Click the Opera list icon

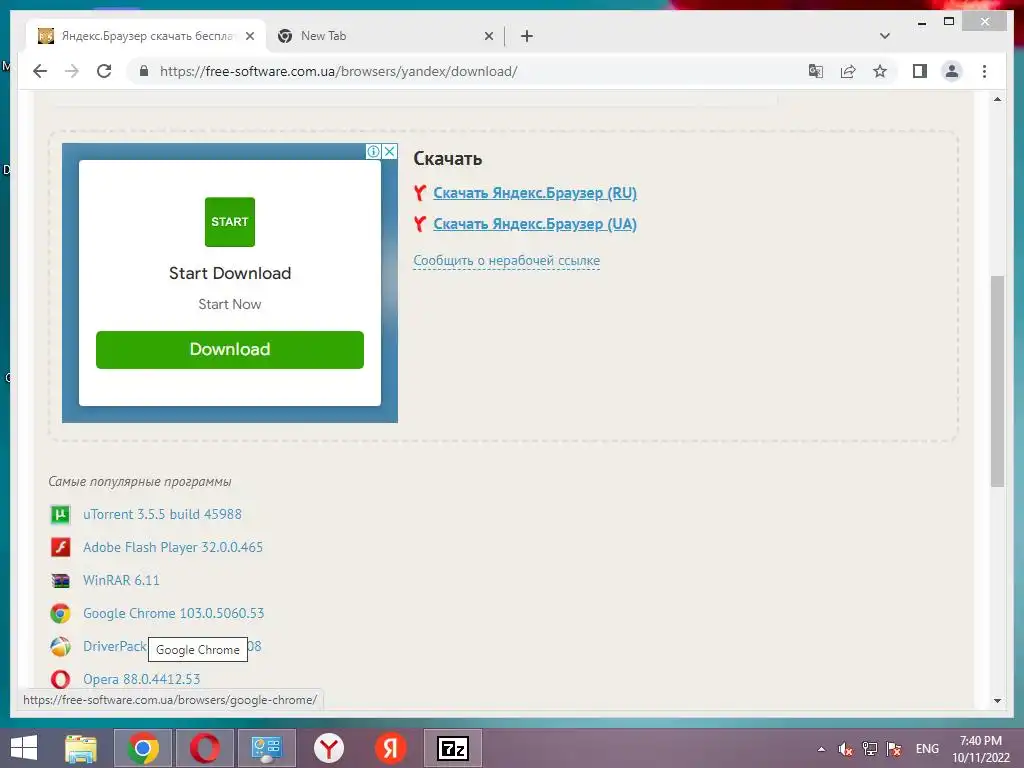[x=60, y=679]
